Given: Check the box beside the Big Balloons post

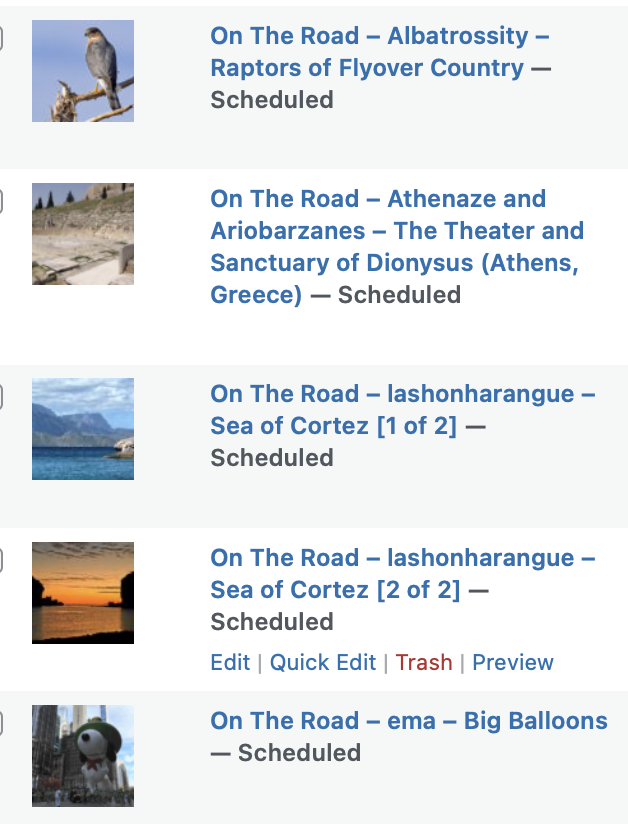Looking at the screenshot, I should pos(1,724).
